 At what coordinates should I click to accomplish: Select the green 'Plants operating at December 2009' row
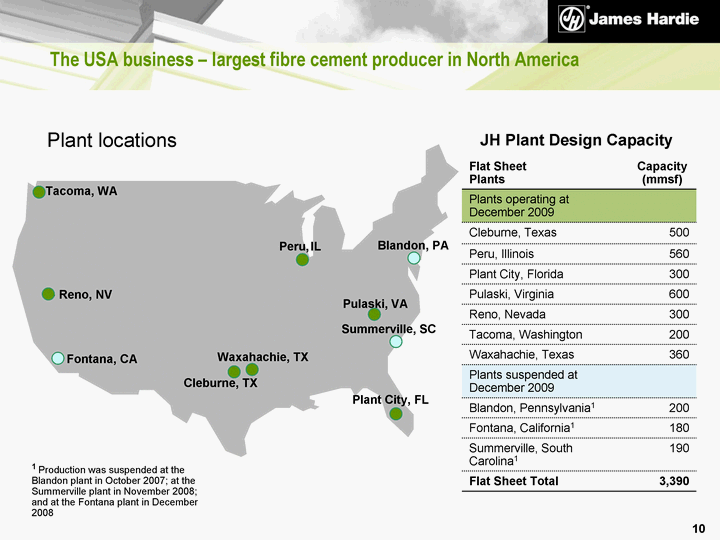click(574, 206)
